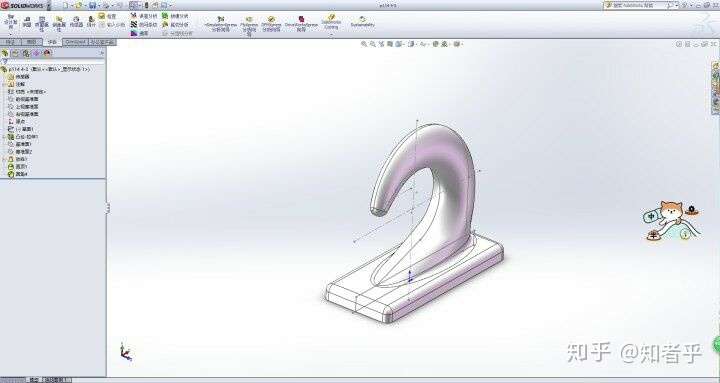Screen dimensions: 720x383
Task: Click the Open file icon
Action: [x=79, y=6]
